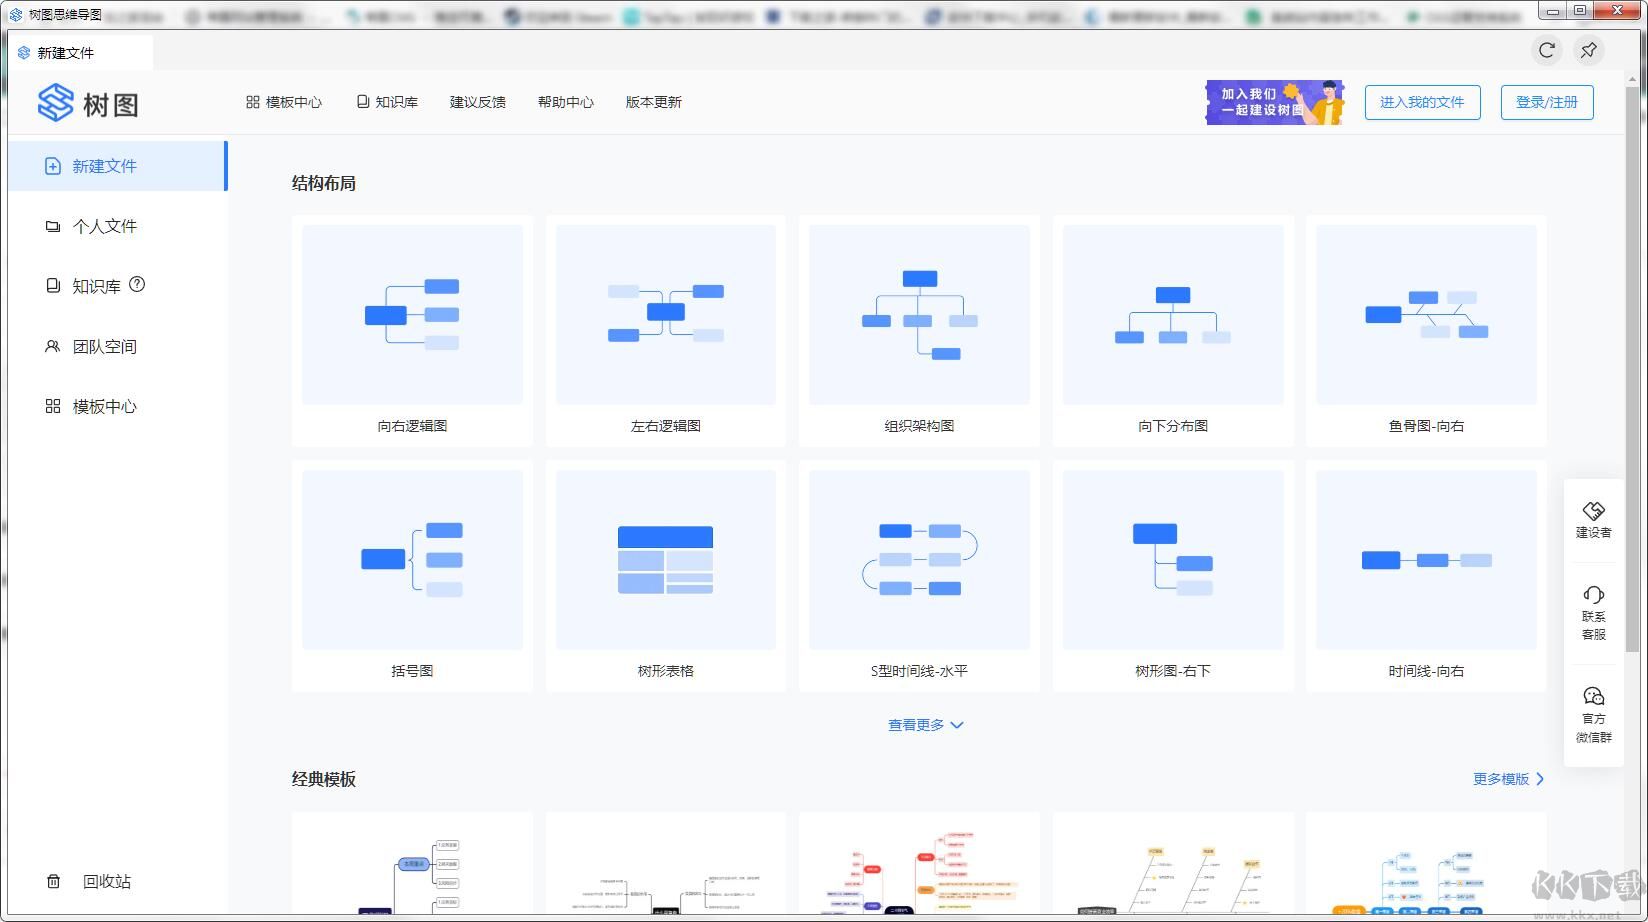The image size is (1648, 922).
Task: Choose the 向下分布图 layout
Action: (1173, 331)
